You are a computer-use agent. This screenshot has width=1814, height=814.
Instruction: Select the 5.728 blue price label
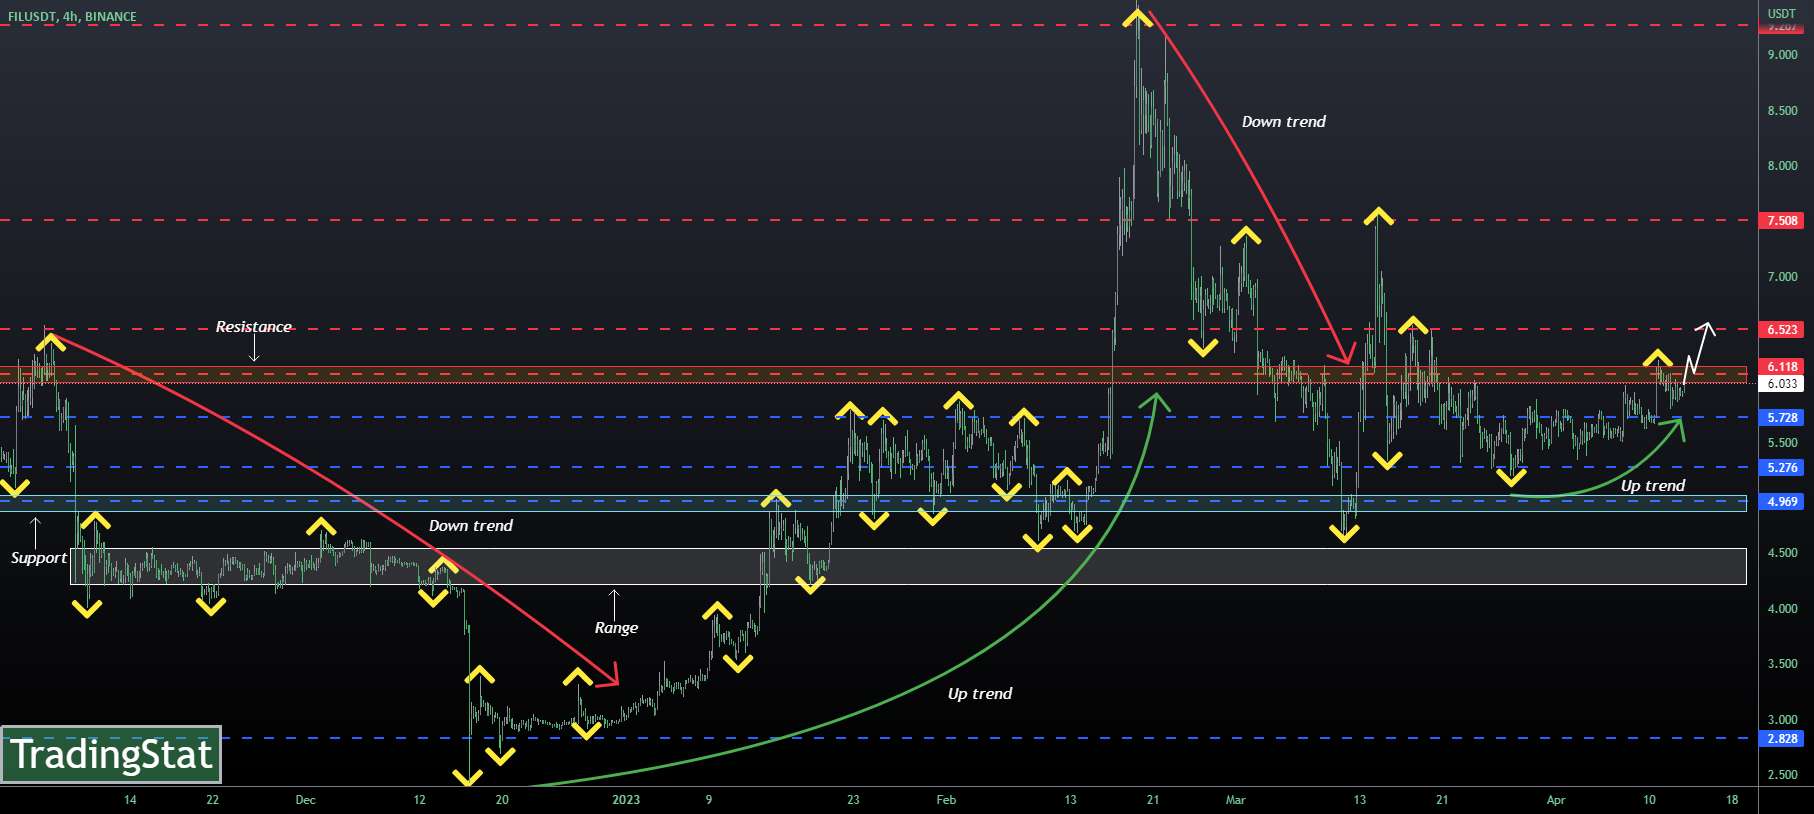[1781, 418]
